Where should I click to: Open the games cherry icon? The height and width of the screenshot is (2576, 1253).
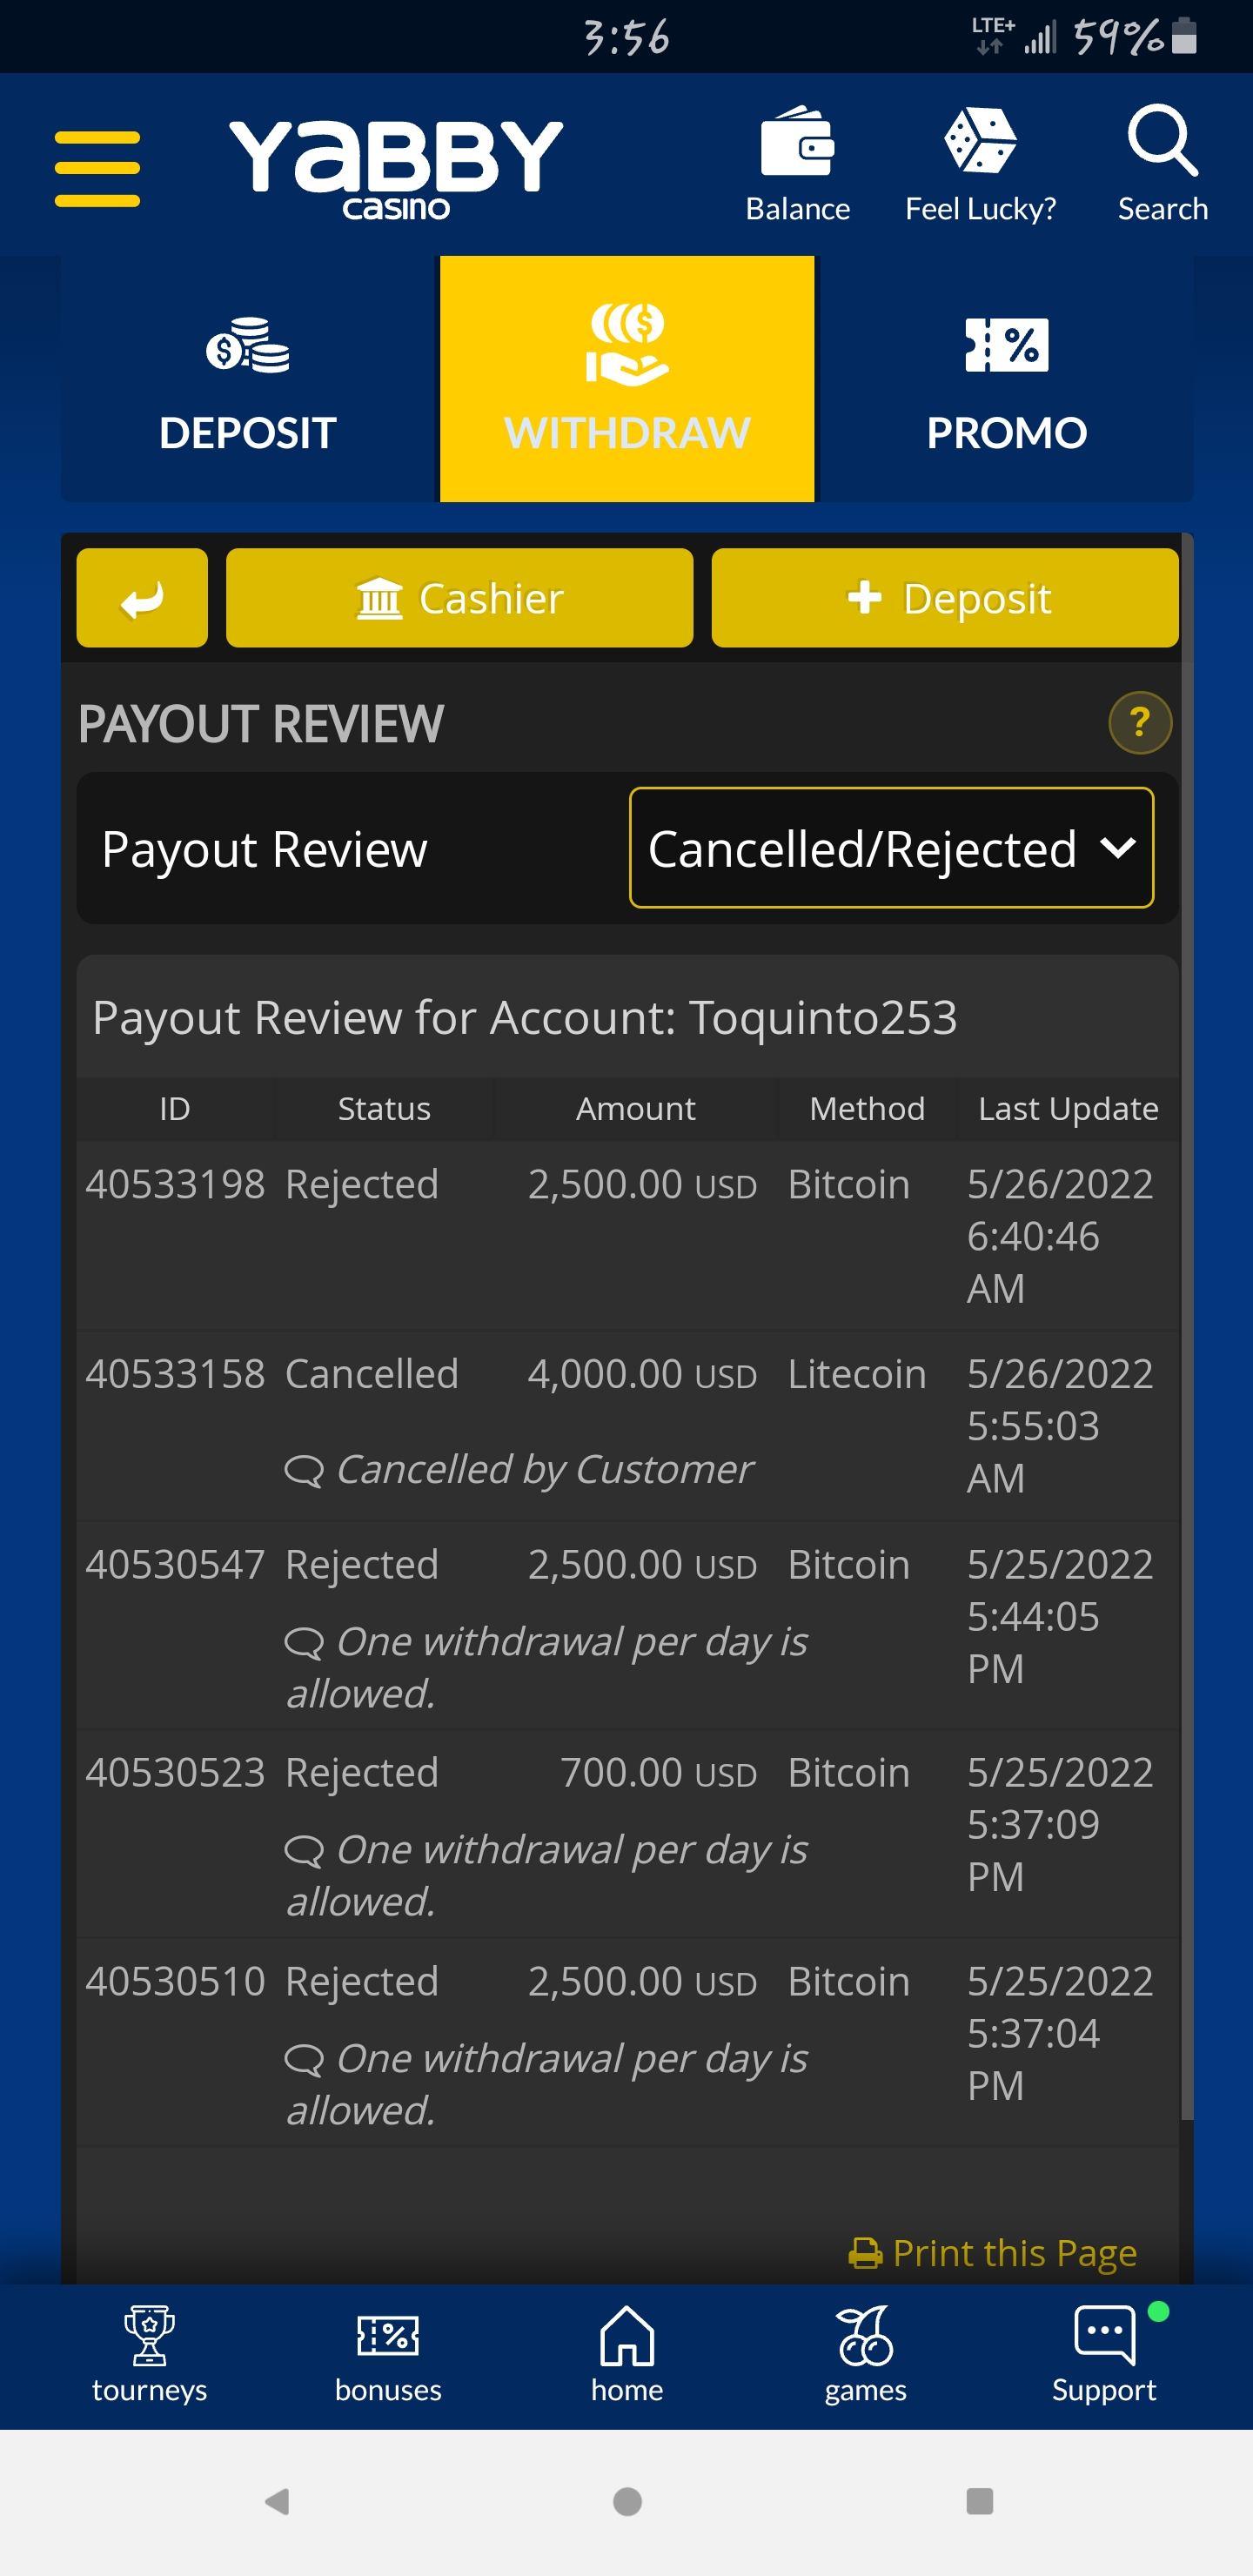[x=865, y=2337]
